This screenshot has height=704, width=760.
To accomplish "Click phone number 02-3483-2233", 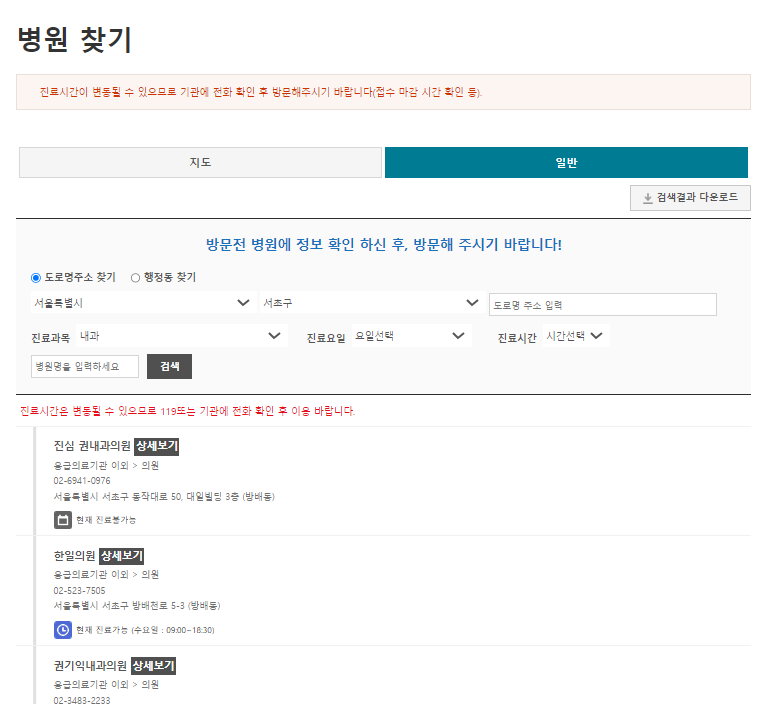I will [x=82, y=700].
